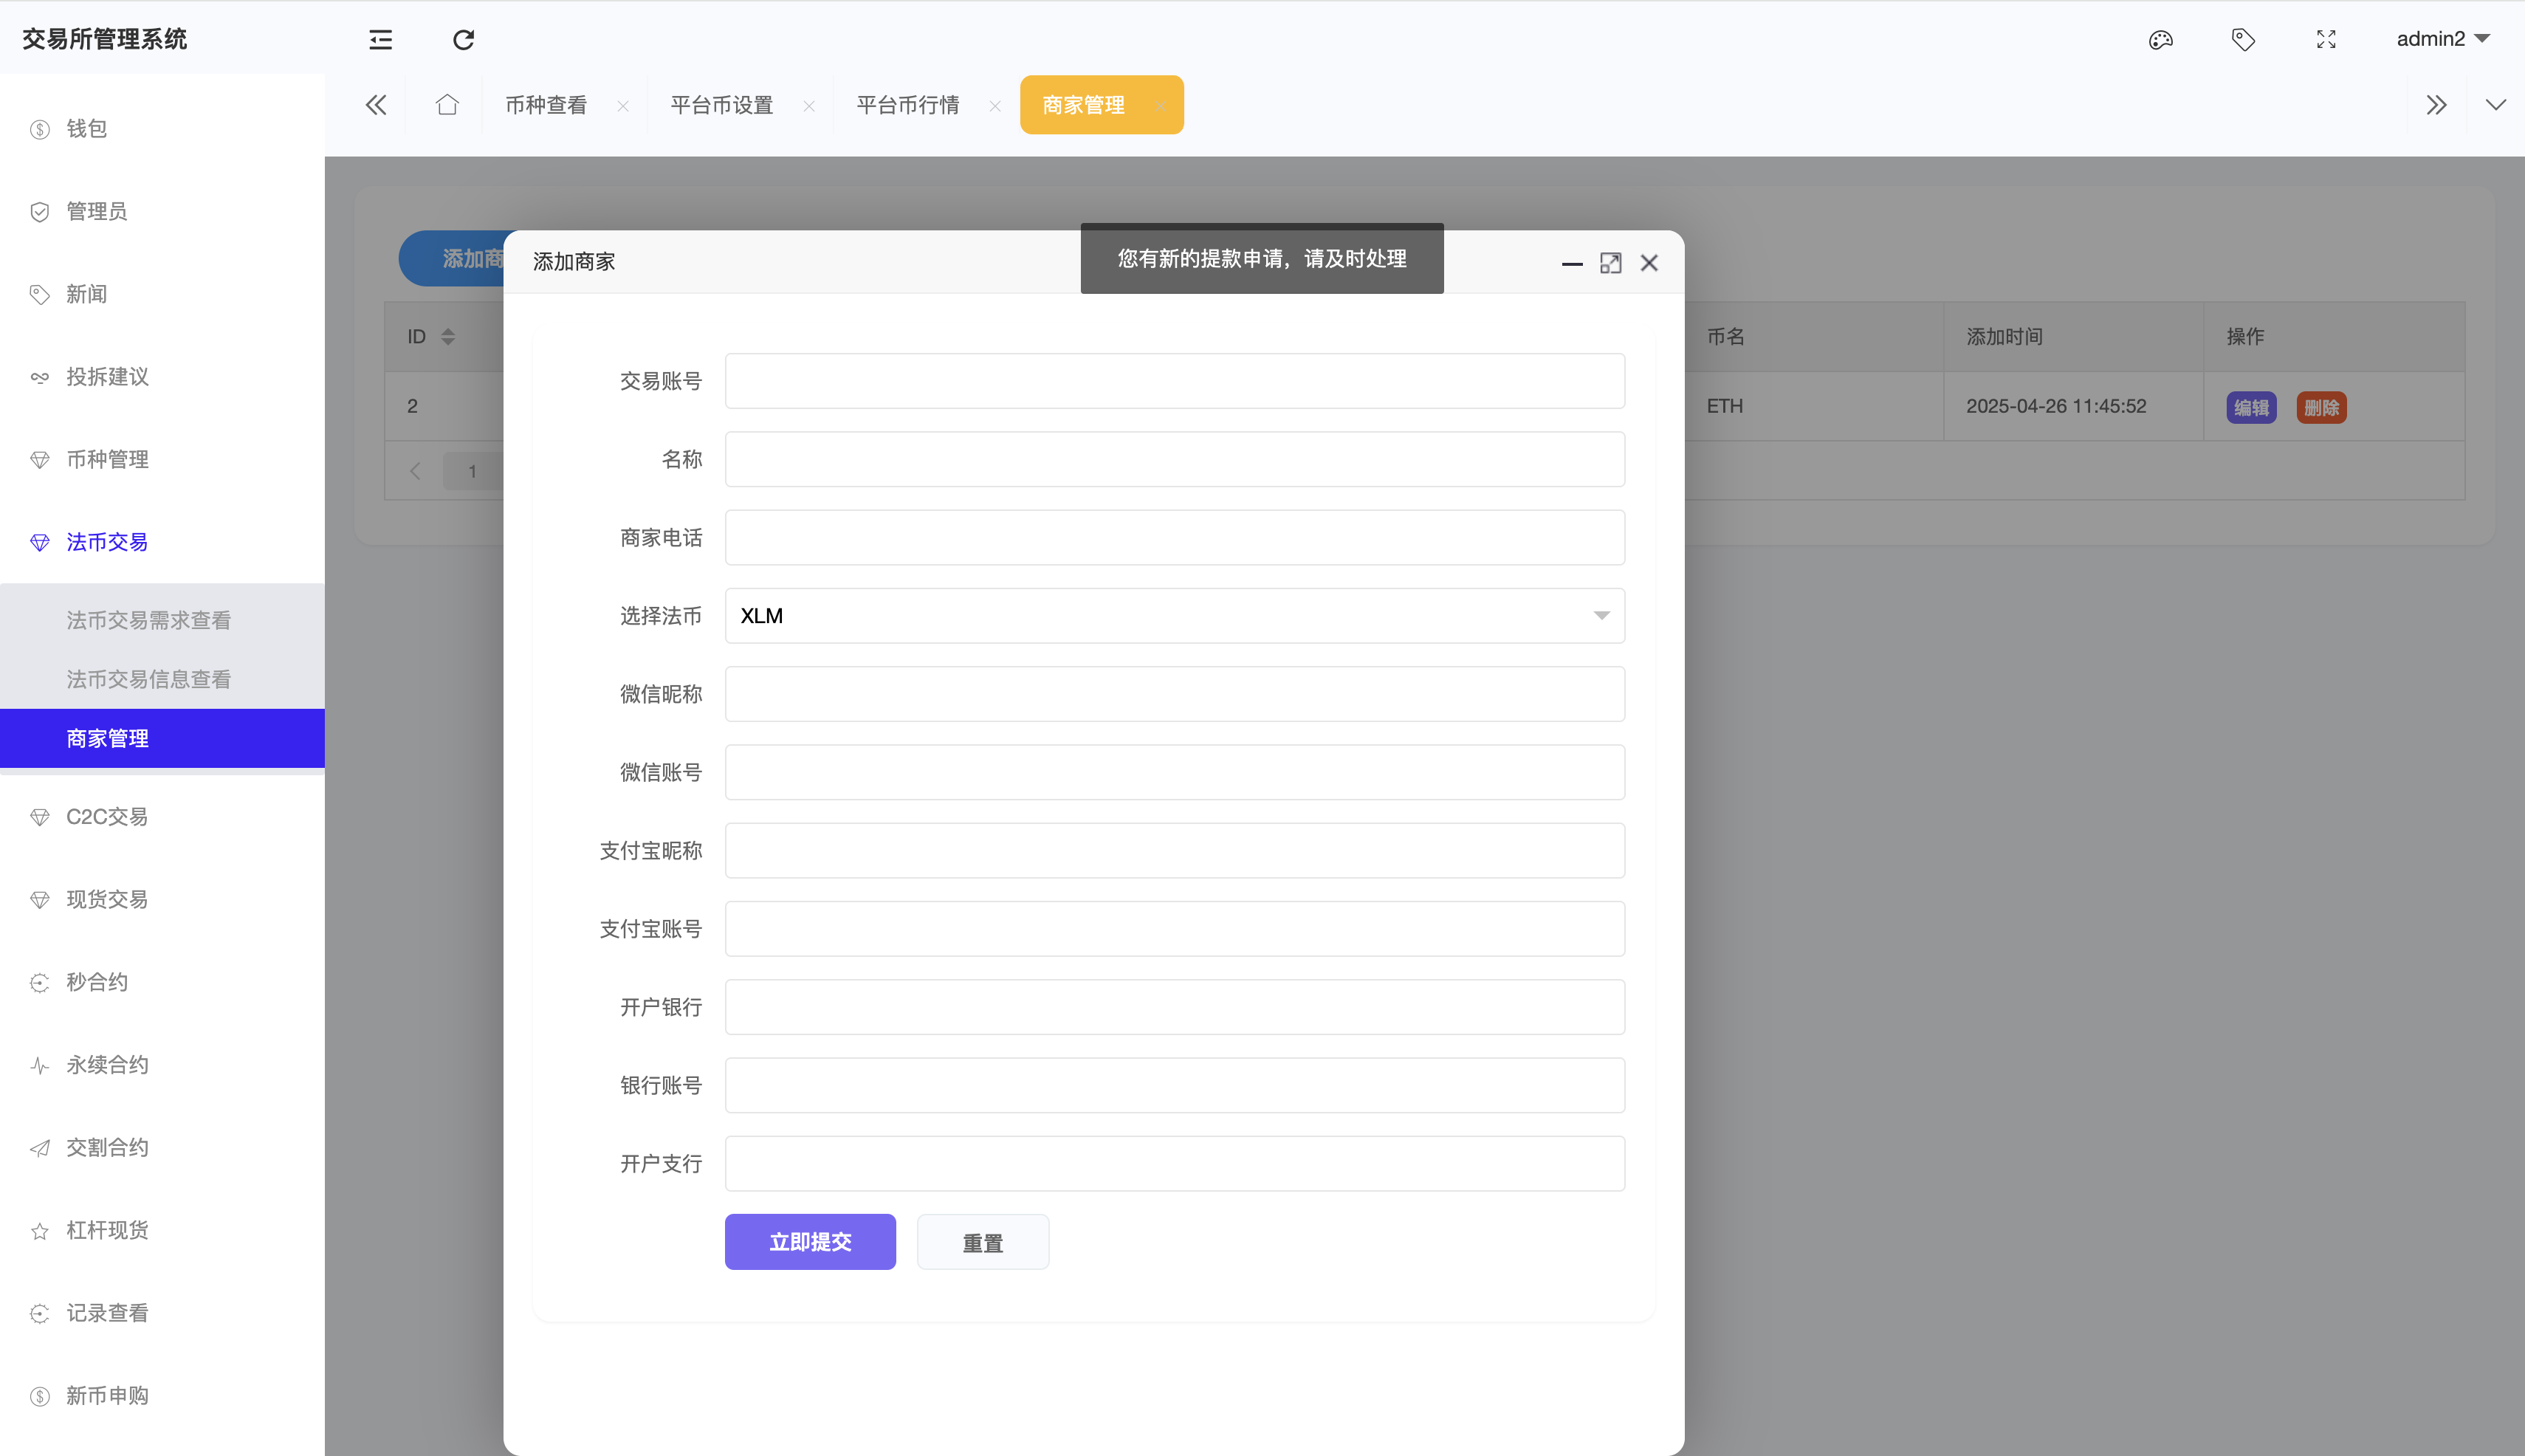
Task: Click the 永续合约 pulse icon
Action: 40,1066
